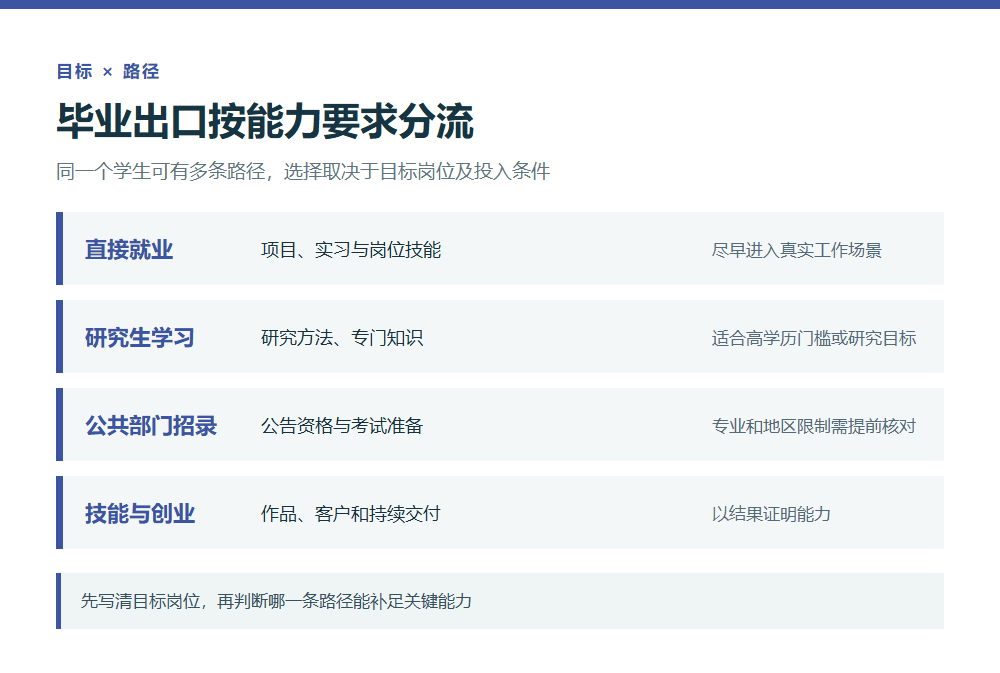The height and width of the screenshot is (673, 1000).
Task: Select the heading '毕业出口按能力要求分流'
Action: pyautogui.click(x=265, y=121)
